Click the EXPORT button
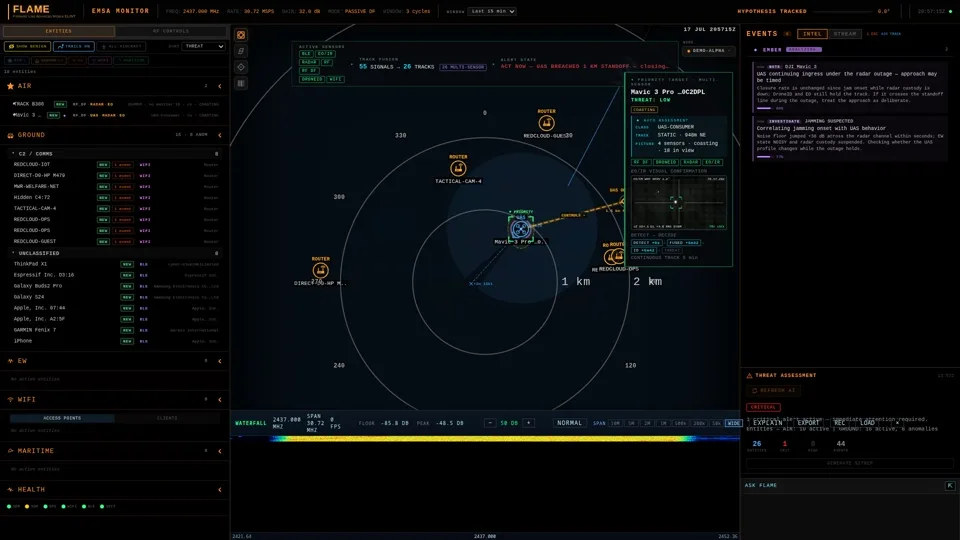 [x=808, y=423]
